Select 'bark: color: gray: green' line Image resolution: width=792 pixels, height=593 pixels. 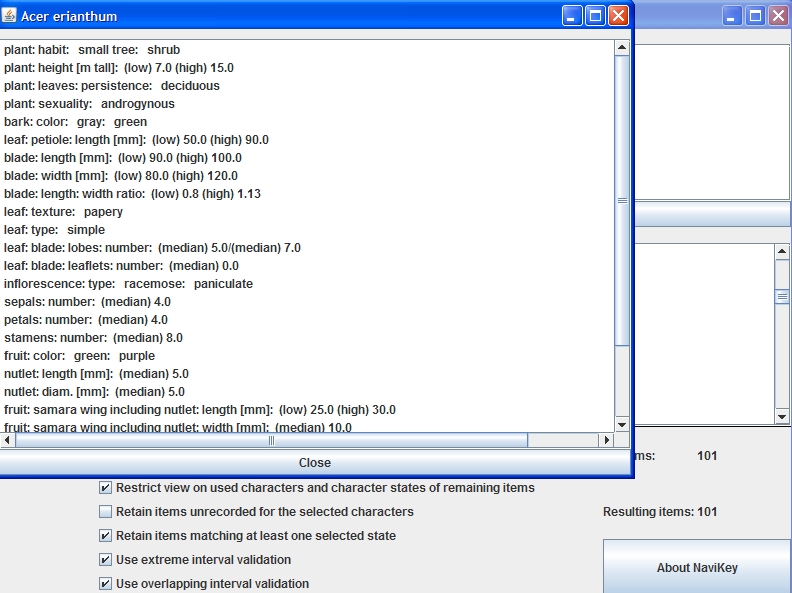coord(75,122)
